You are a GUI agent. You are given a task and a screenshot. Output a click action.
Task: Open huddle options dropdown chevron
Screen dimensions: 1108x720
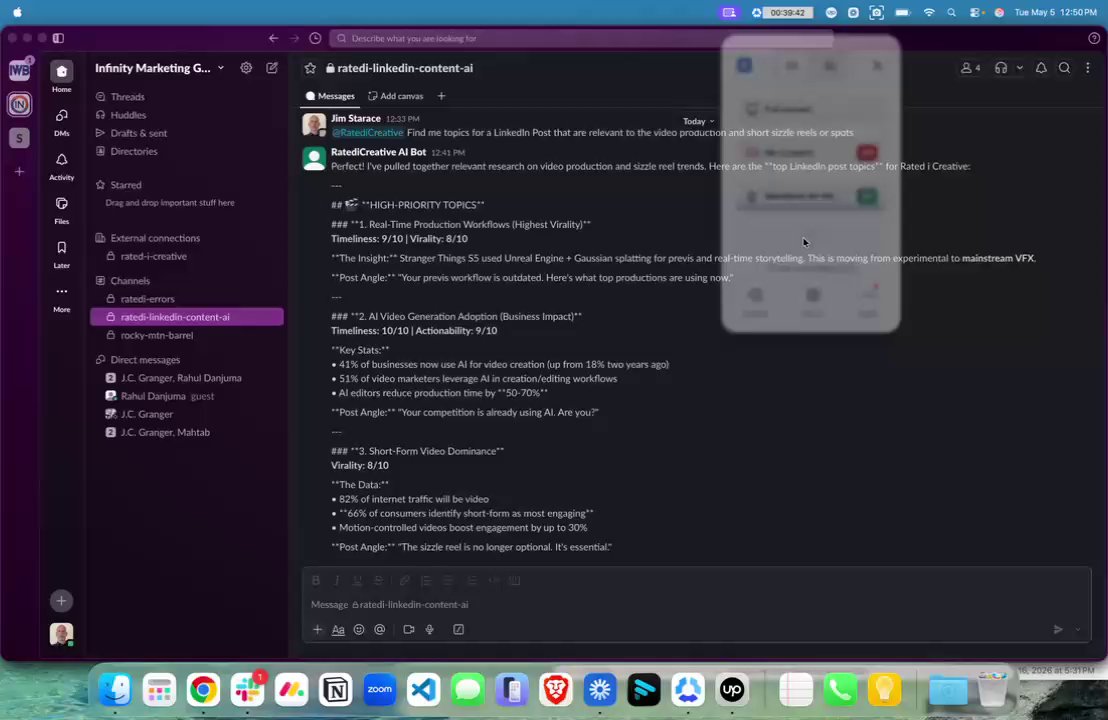coord(1019,68)
